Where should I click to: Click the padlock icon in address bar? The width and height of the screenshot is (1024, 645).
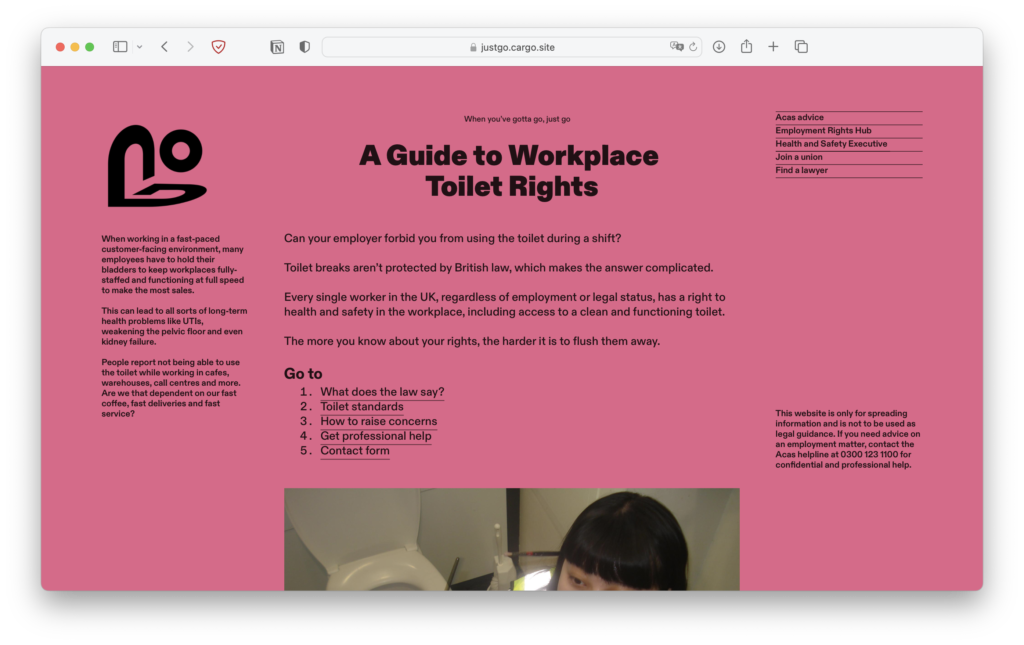[x=473, y=48]
